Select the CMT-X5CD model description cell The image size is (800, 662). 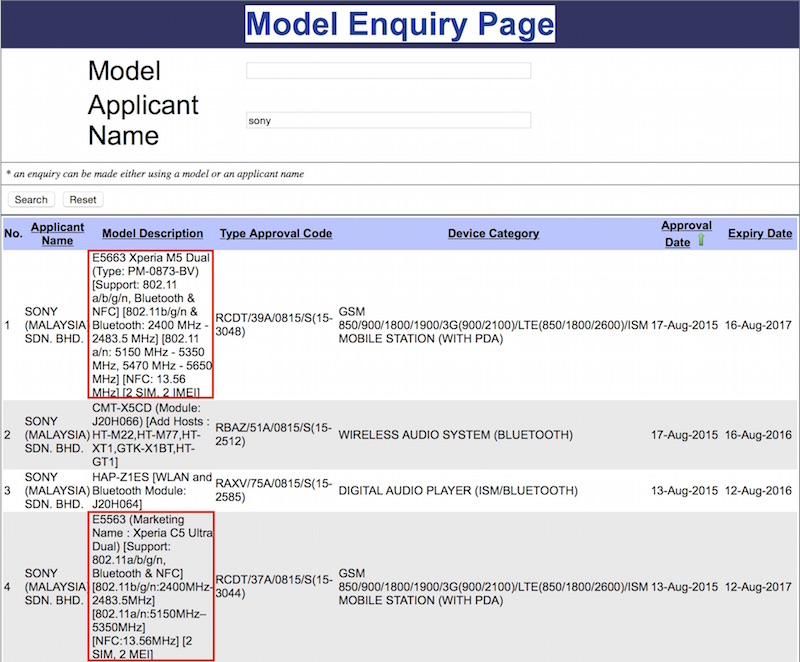(151, 435)
